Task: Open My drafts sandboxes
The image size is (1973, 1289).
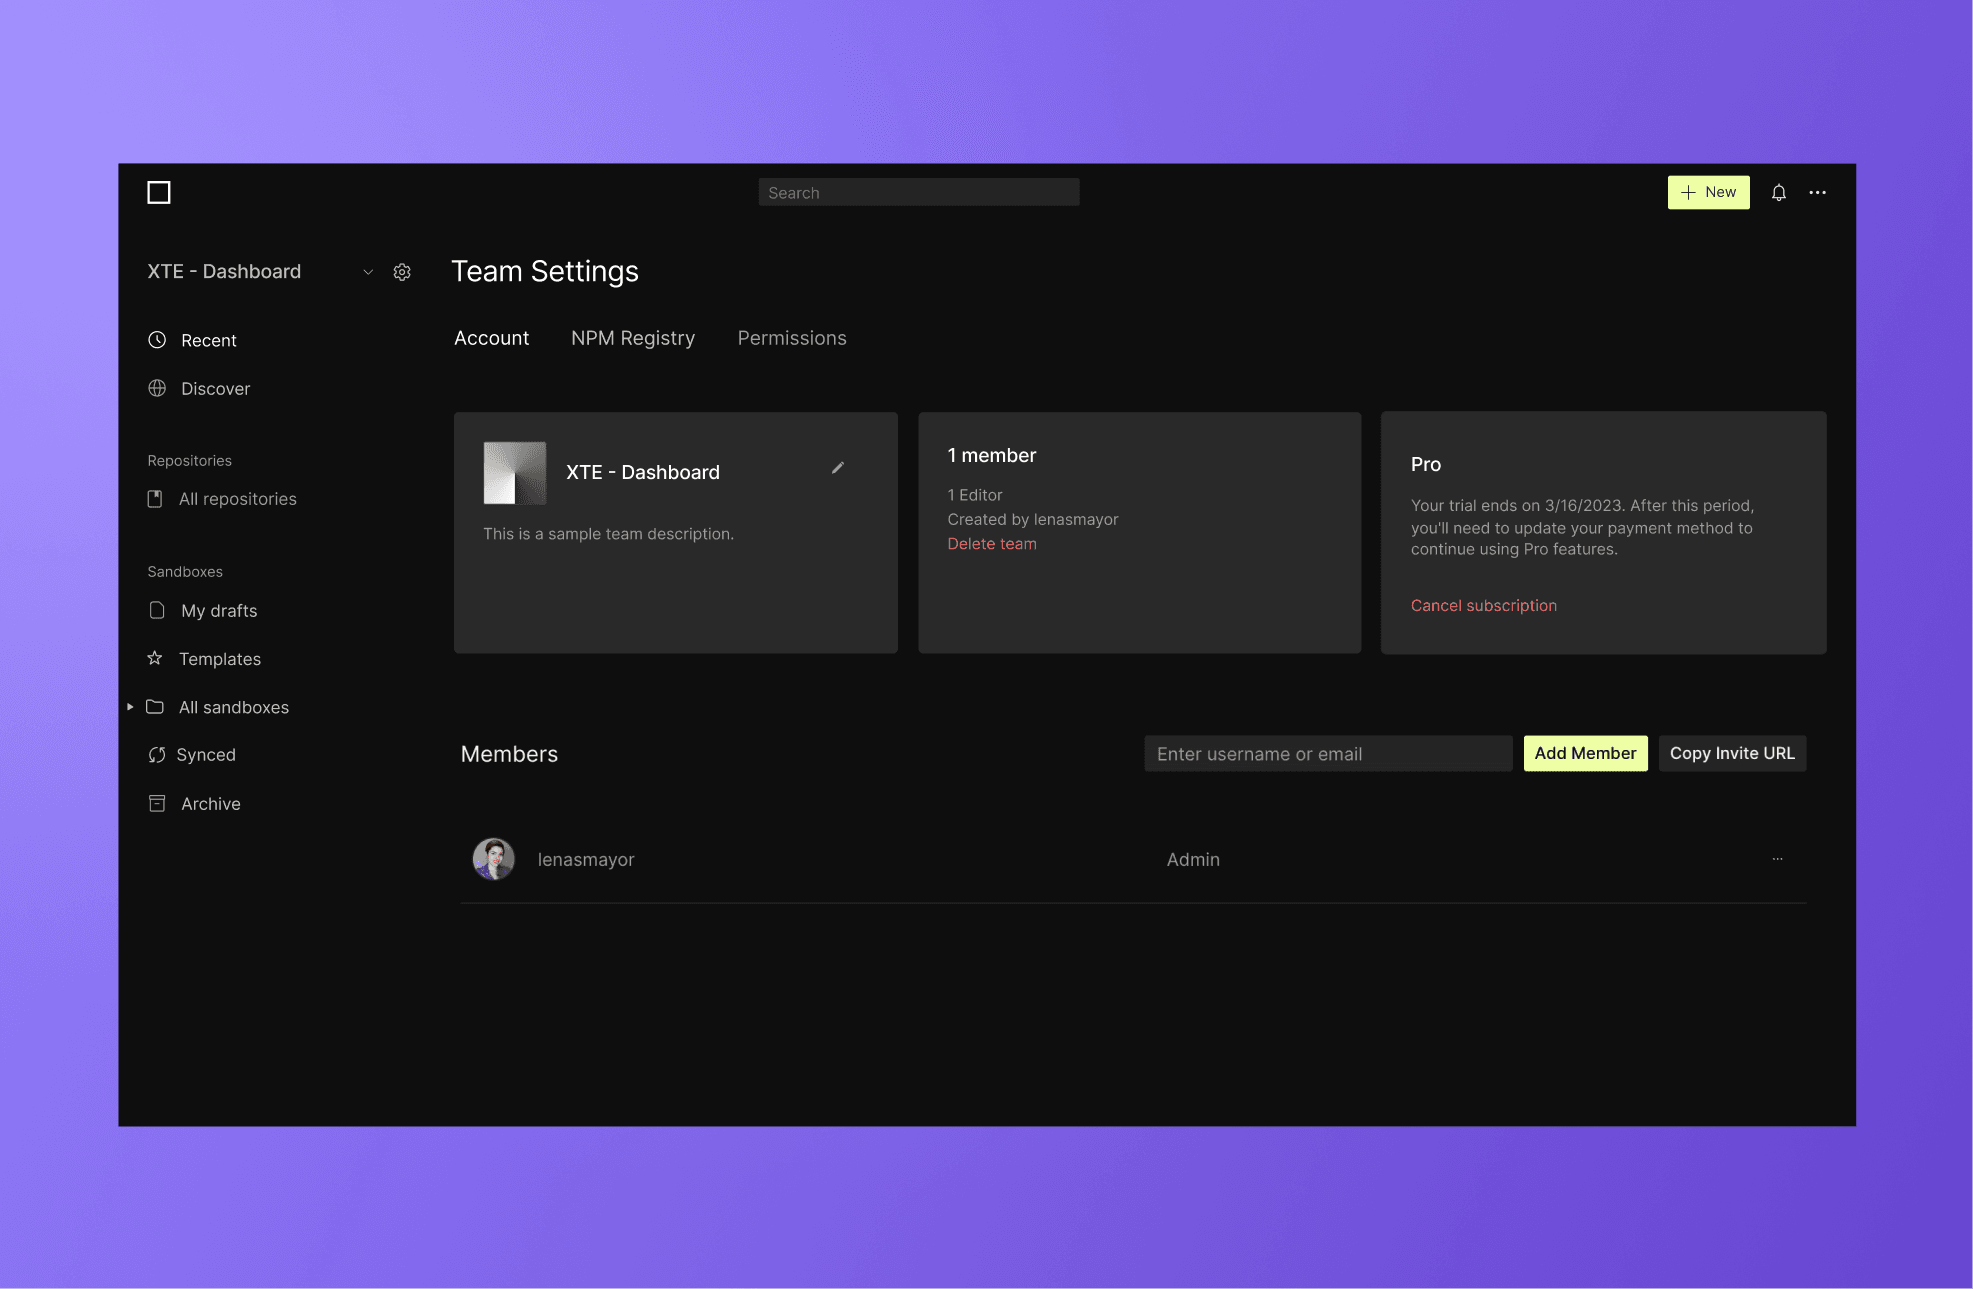Action: [x=218, y=610]
